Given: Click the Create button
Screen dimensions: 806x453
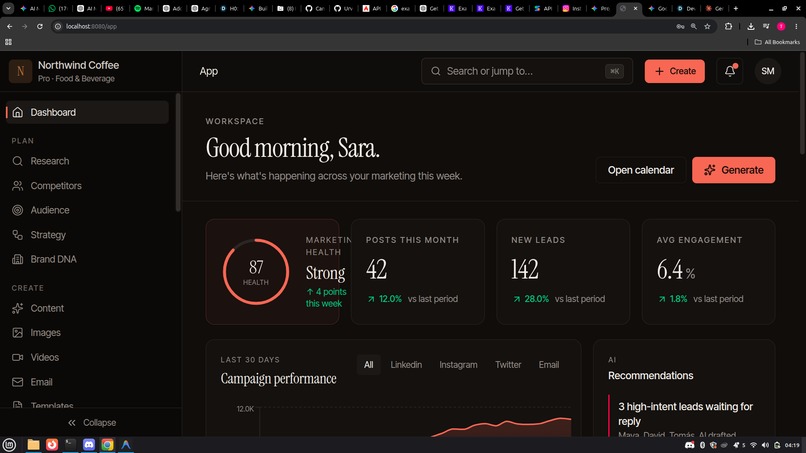Looking at the screenshot, I should (x=674, y=71).
